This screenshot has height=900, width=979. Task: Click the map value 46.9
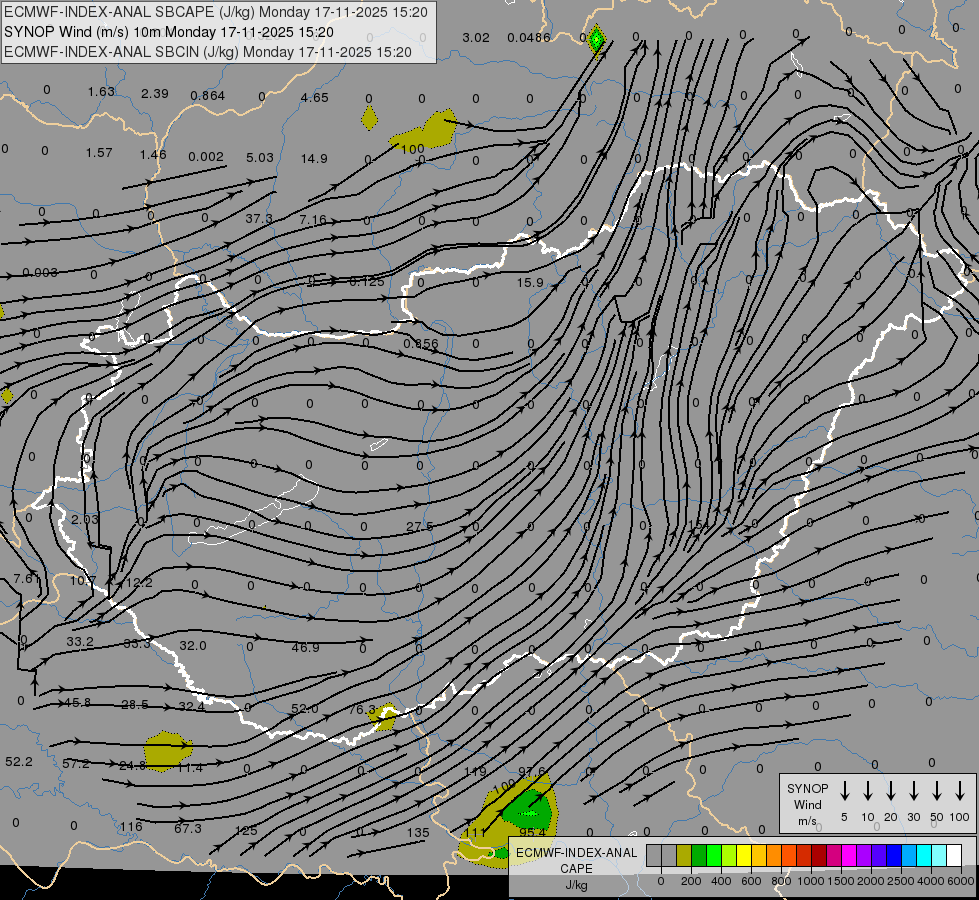click(305, 648)
